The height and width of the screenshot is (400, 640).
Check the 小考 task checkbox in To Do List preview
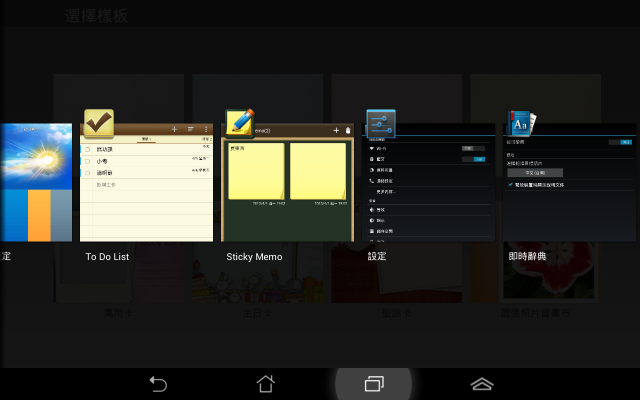coord(87,161)
